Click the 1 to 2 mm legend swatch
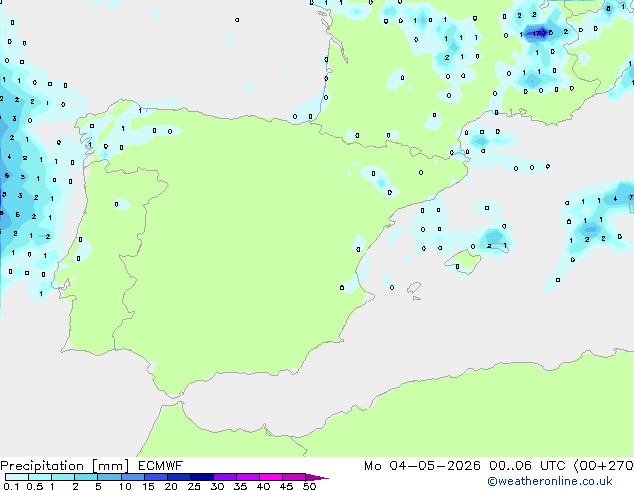Screen dimensions: 634x490 pyautogui.click(x=63, y=477)
